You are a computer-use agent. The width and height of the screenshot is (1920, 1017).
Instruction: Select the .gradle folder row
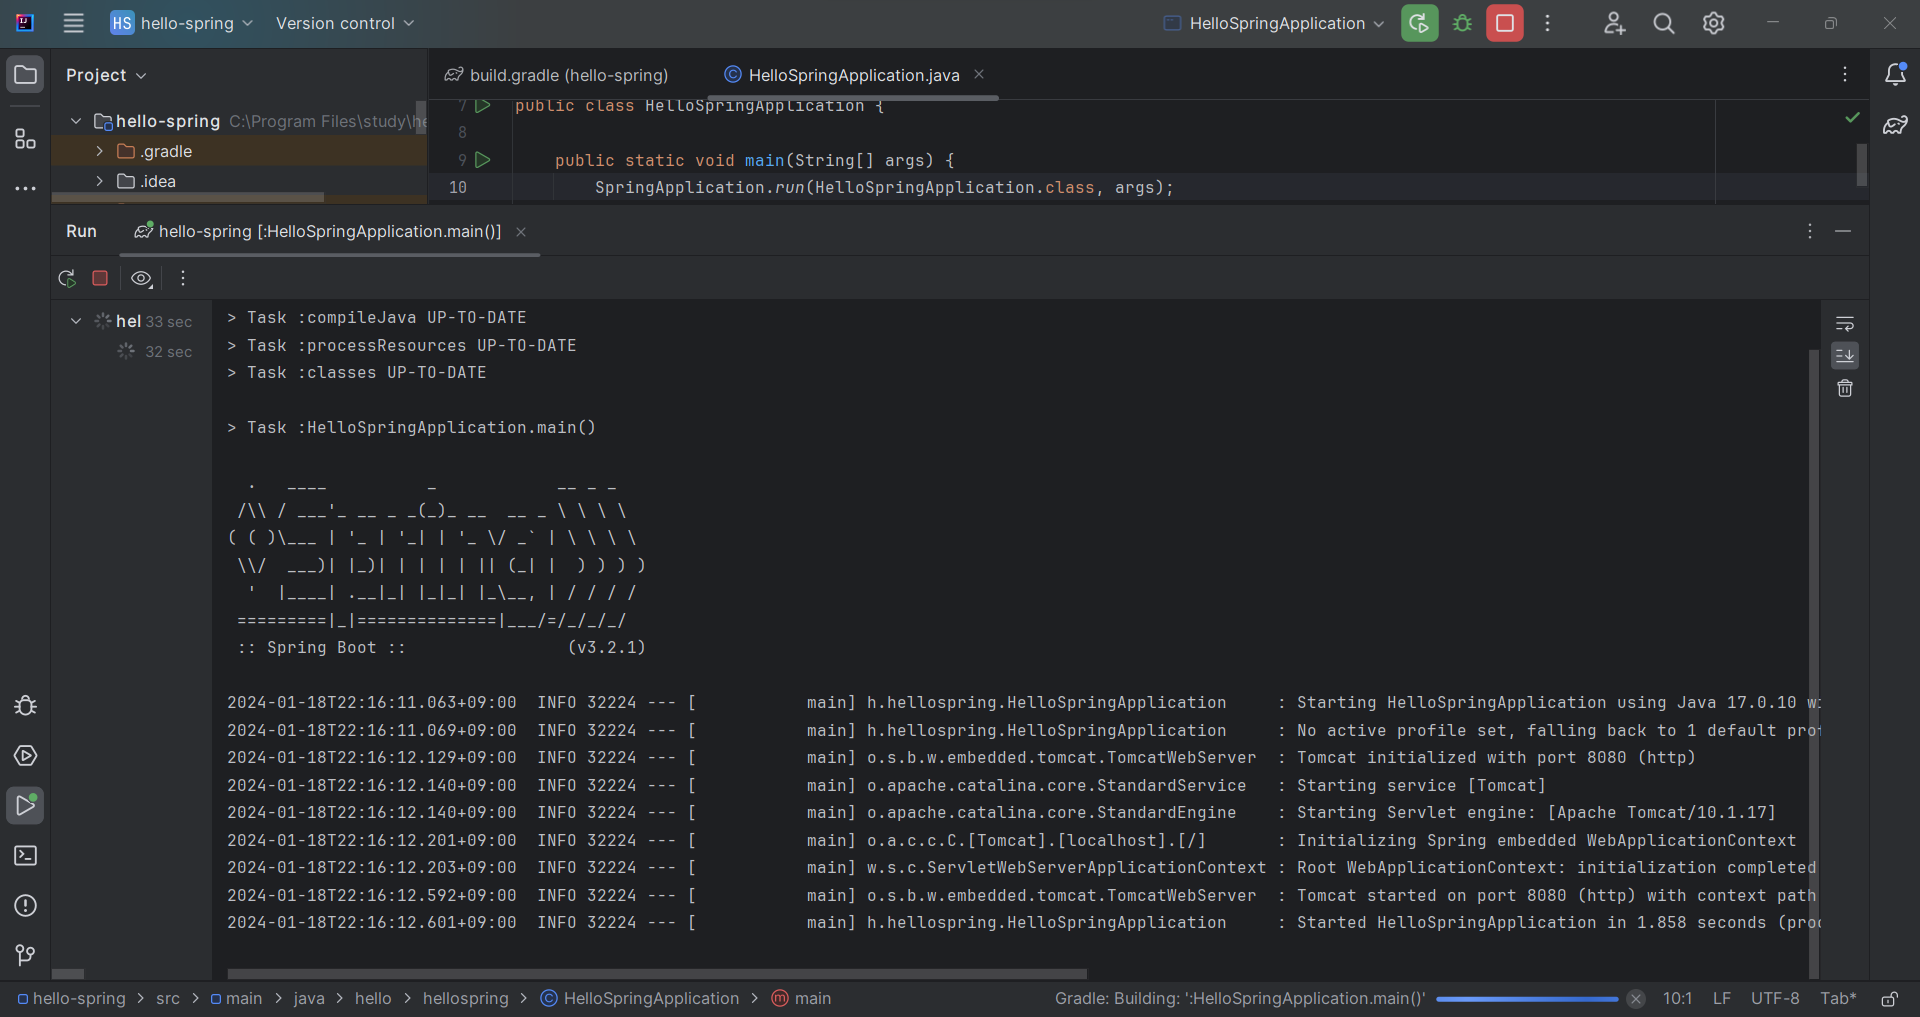point(239,151)
